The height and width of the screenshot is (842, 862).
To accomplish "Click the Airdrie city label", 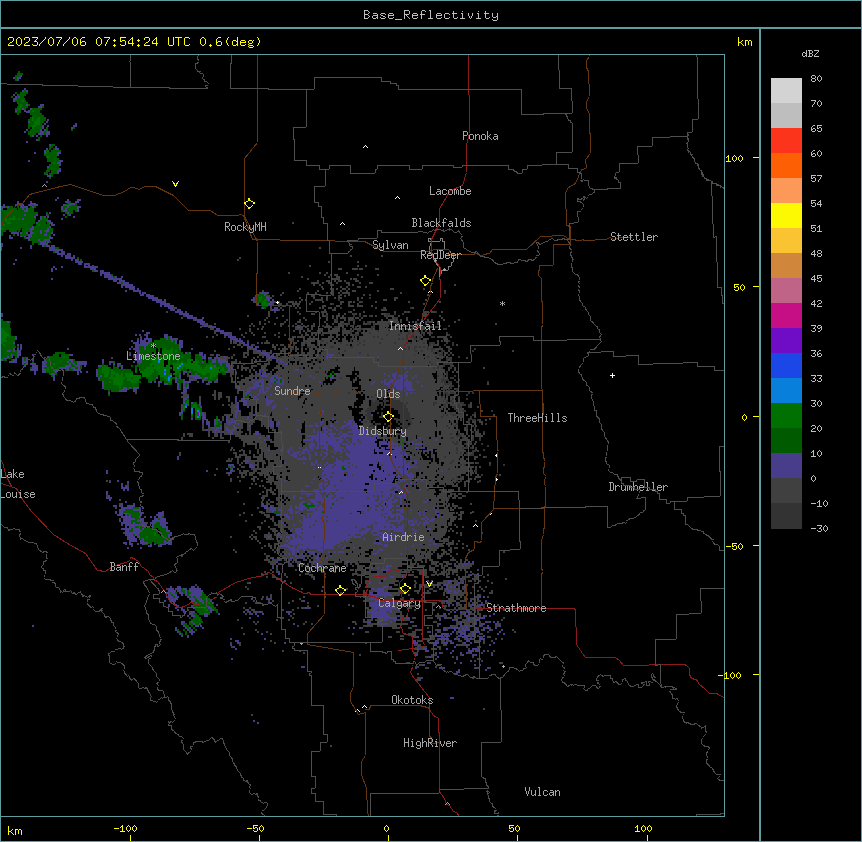I will 403,537.
